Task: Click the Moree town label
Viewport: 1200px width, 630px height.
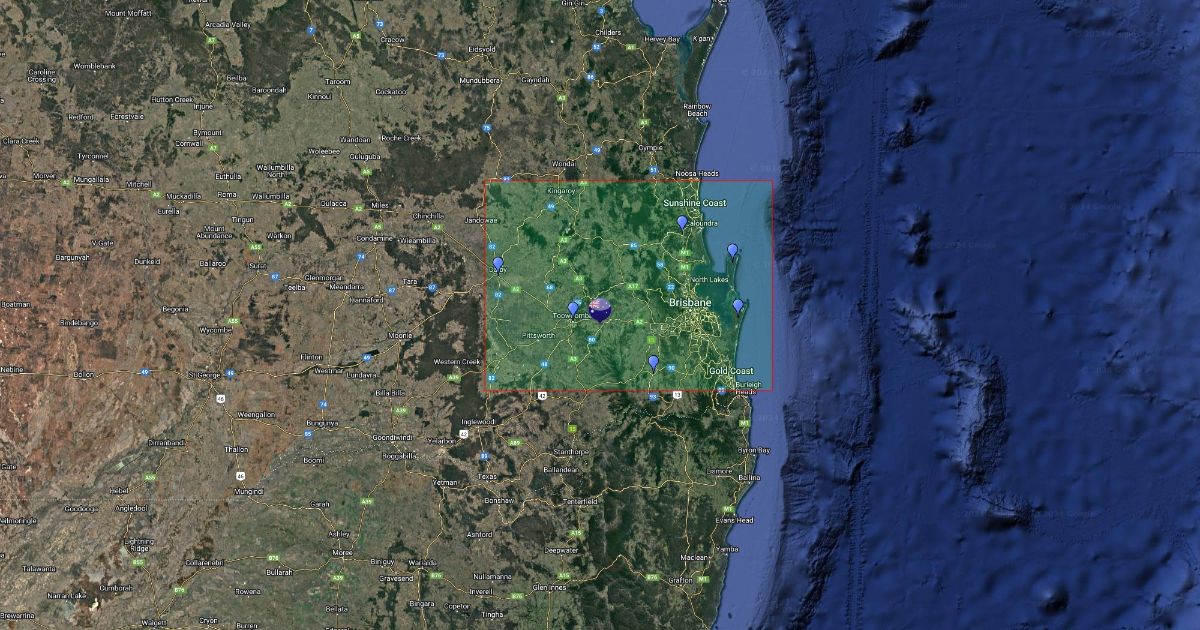Action: click(x=343, y=552)
